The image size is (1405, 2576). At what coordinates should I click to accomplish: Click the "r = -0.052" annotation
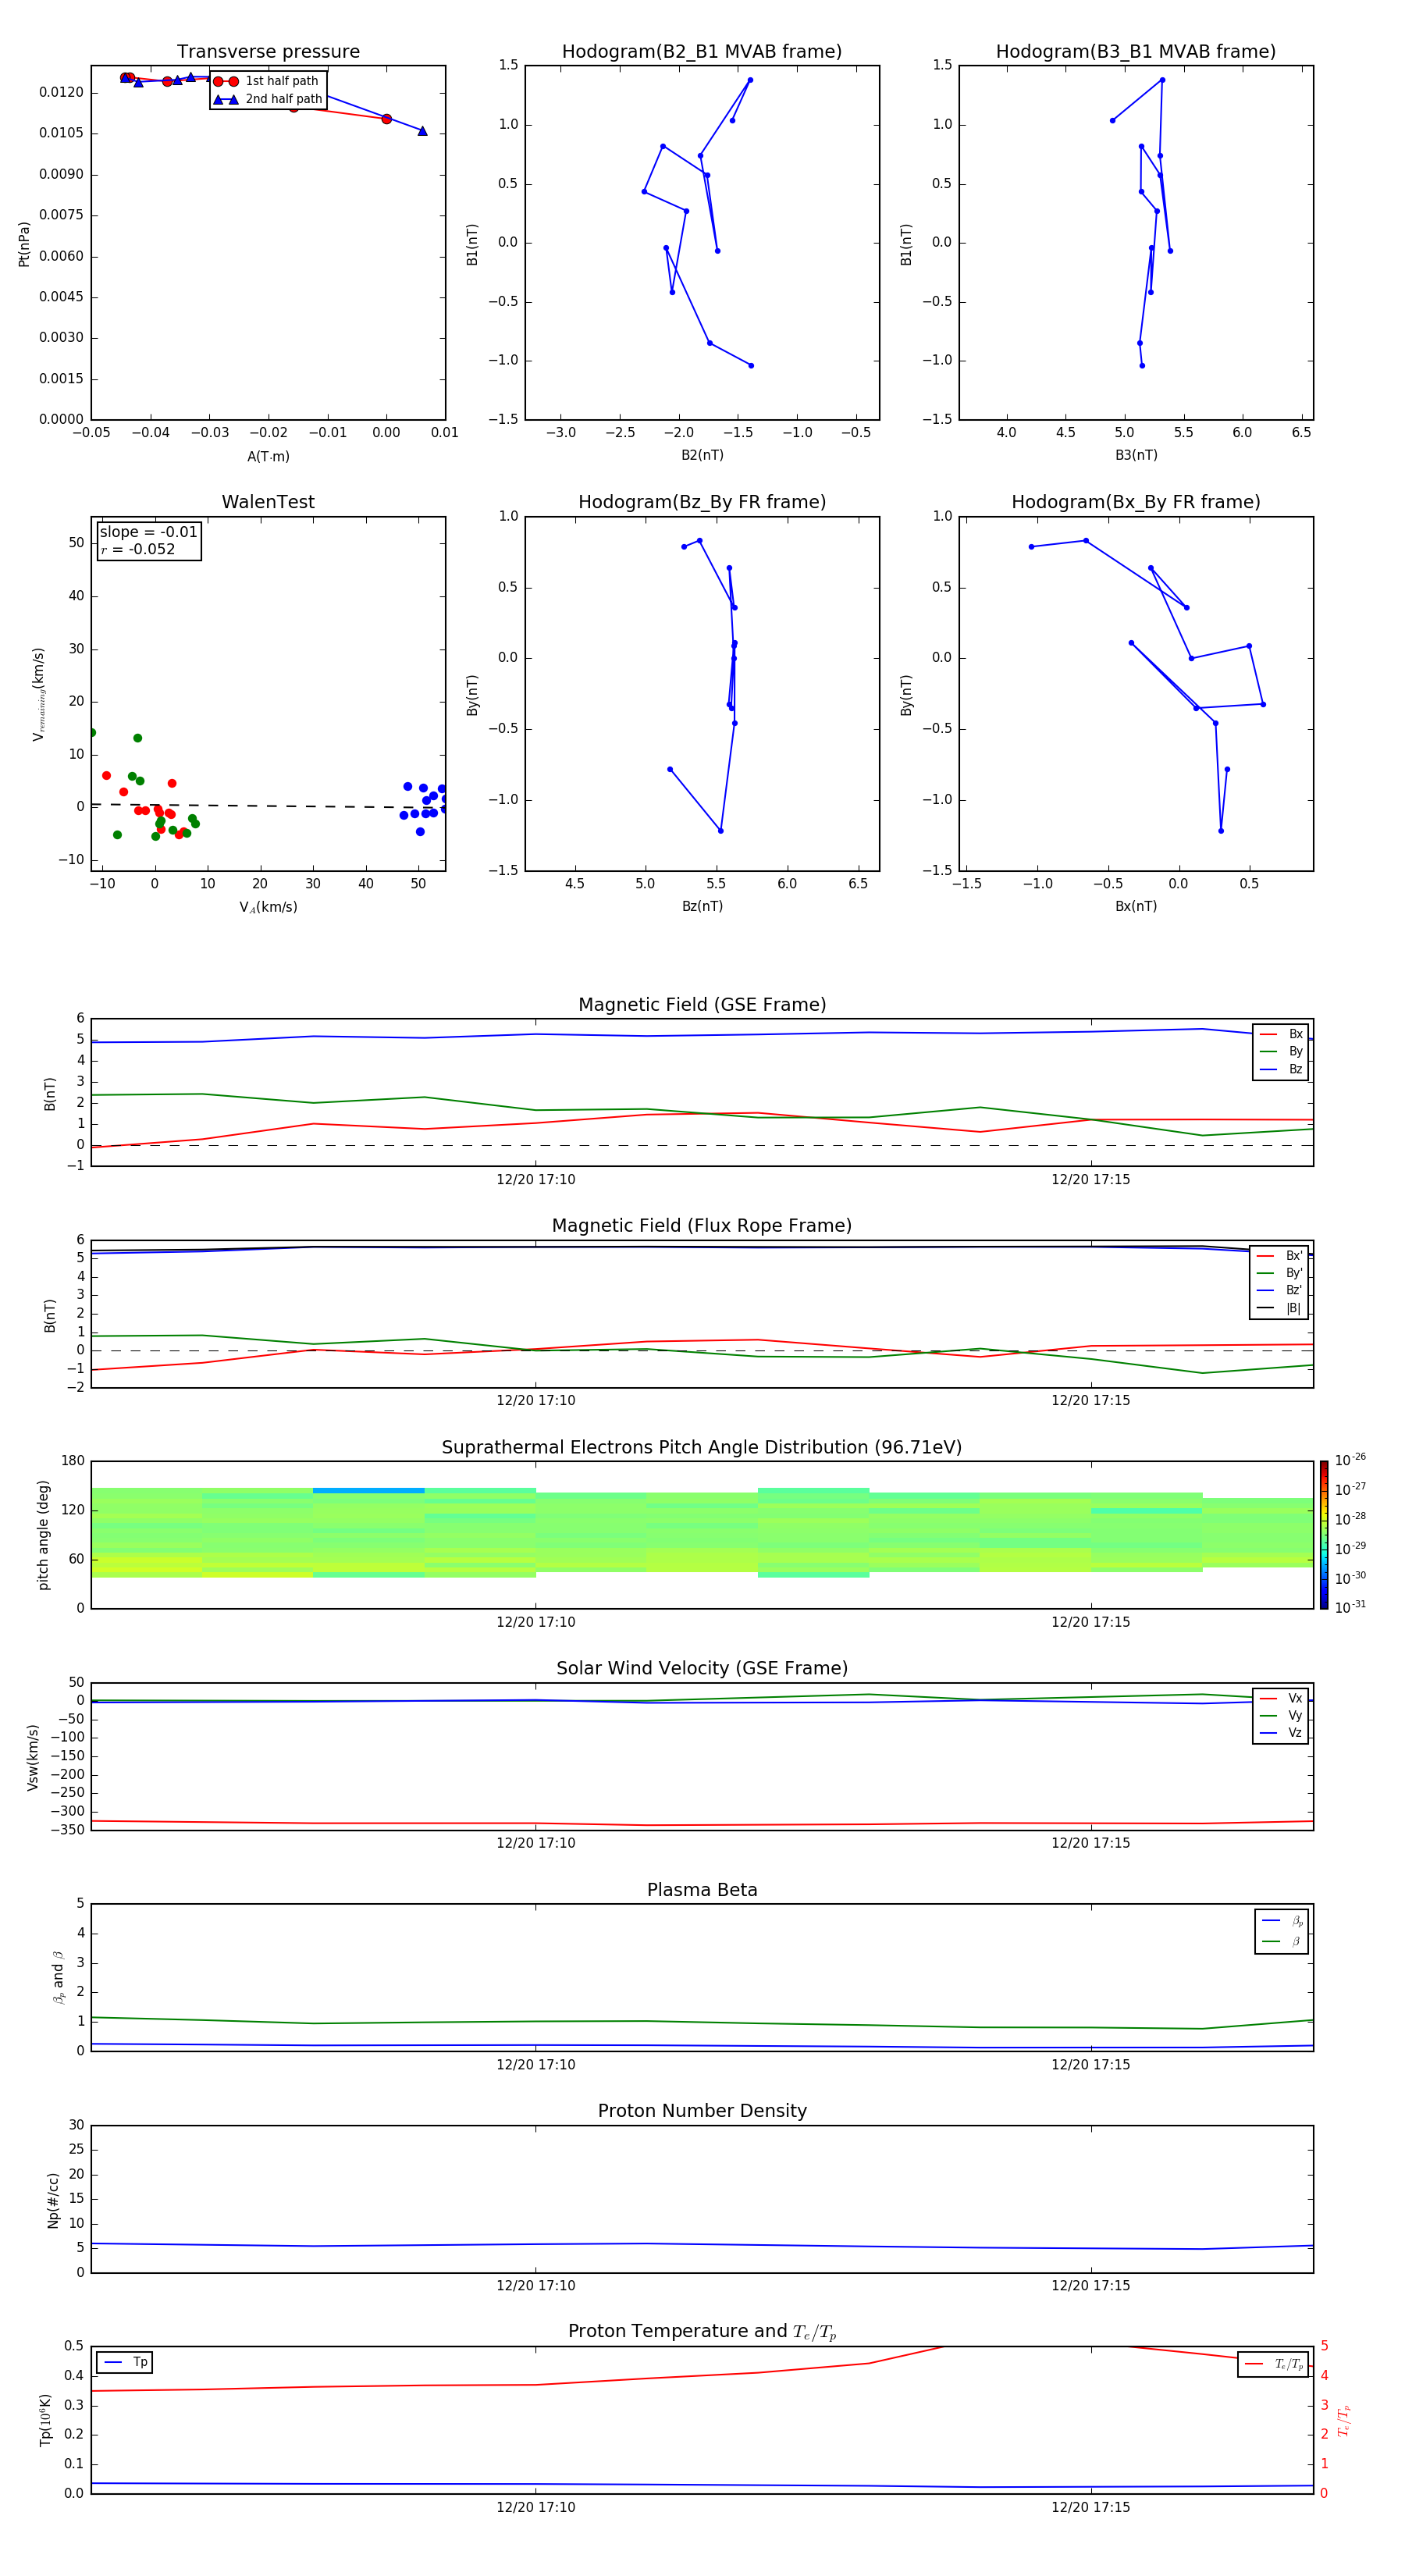138,549
